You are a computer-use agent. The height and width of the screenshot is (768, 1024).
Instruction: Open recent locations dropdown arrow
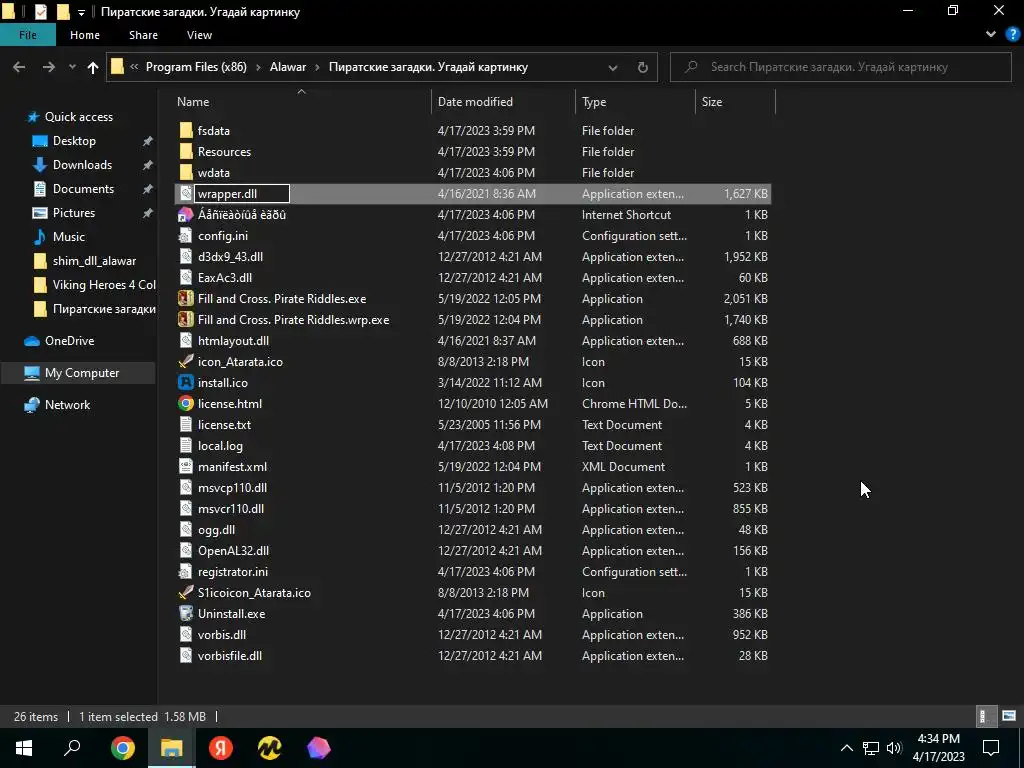[x=72, y=67]
